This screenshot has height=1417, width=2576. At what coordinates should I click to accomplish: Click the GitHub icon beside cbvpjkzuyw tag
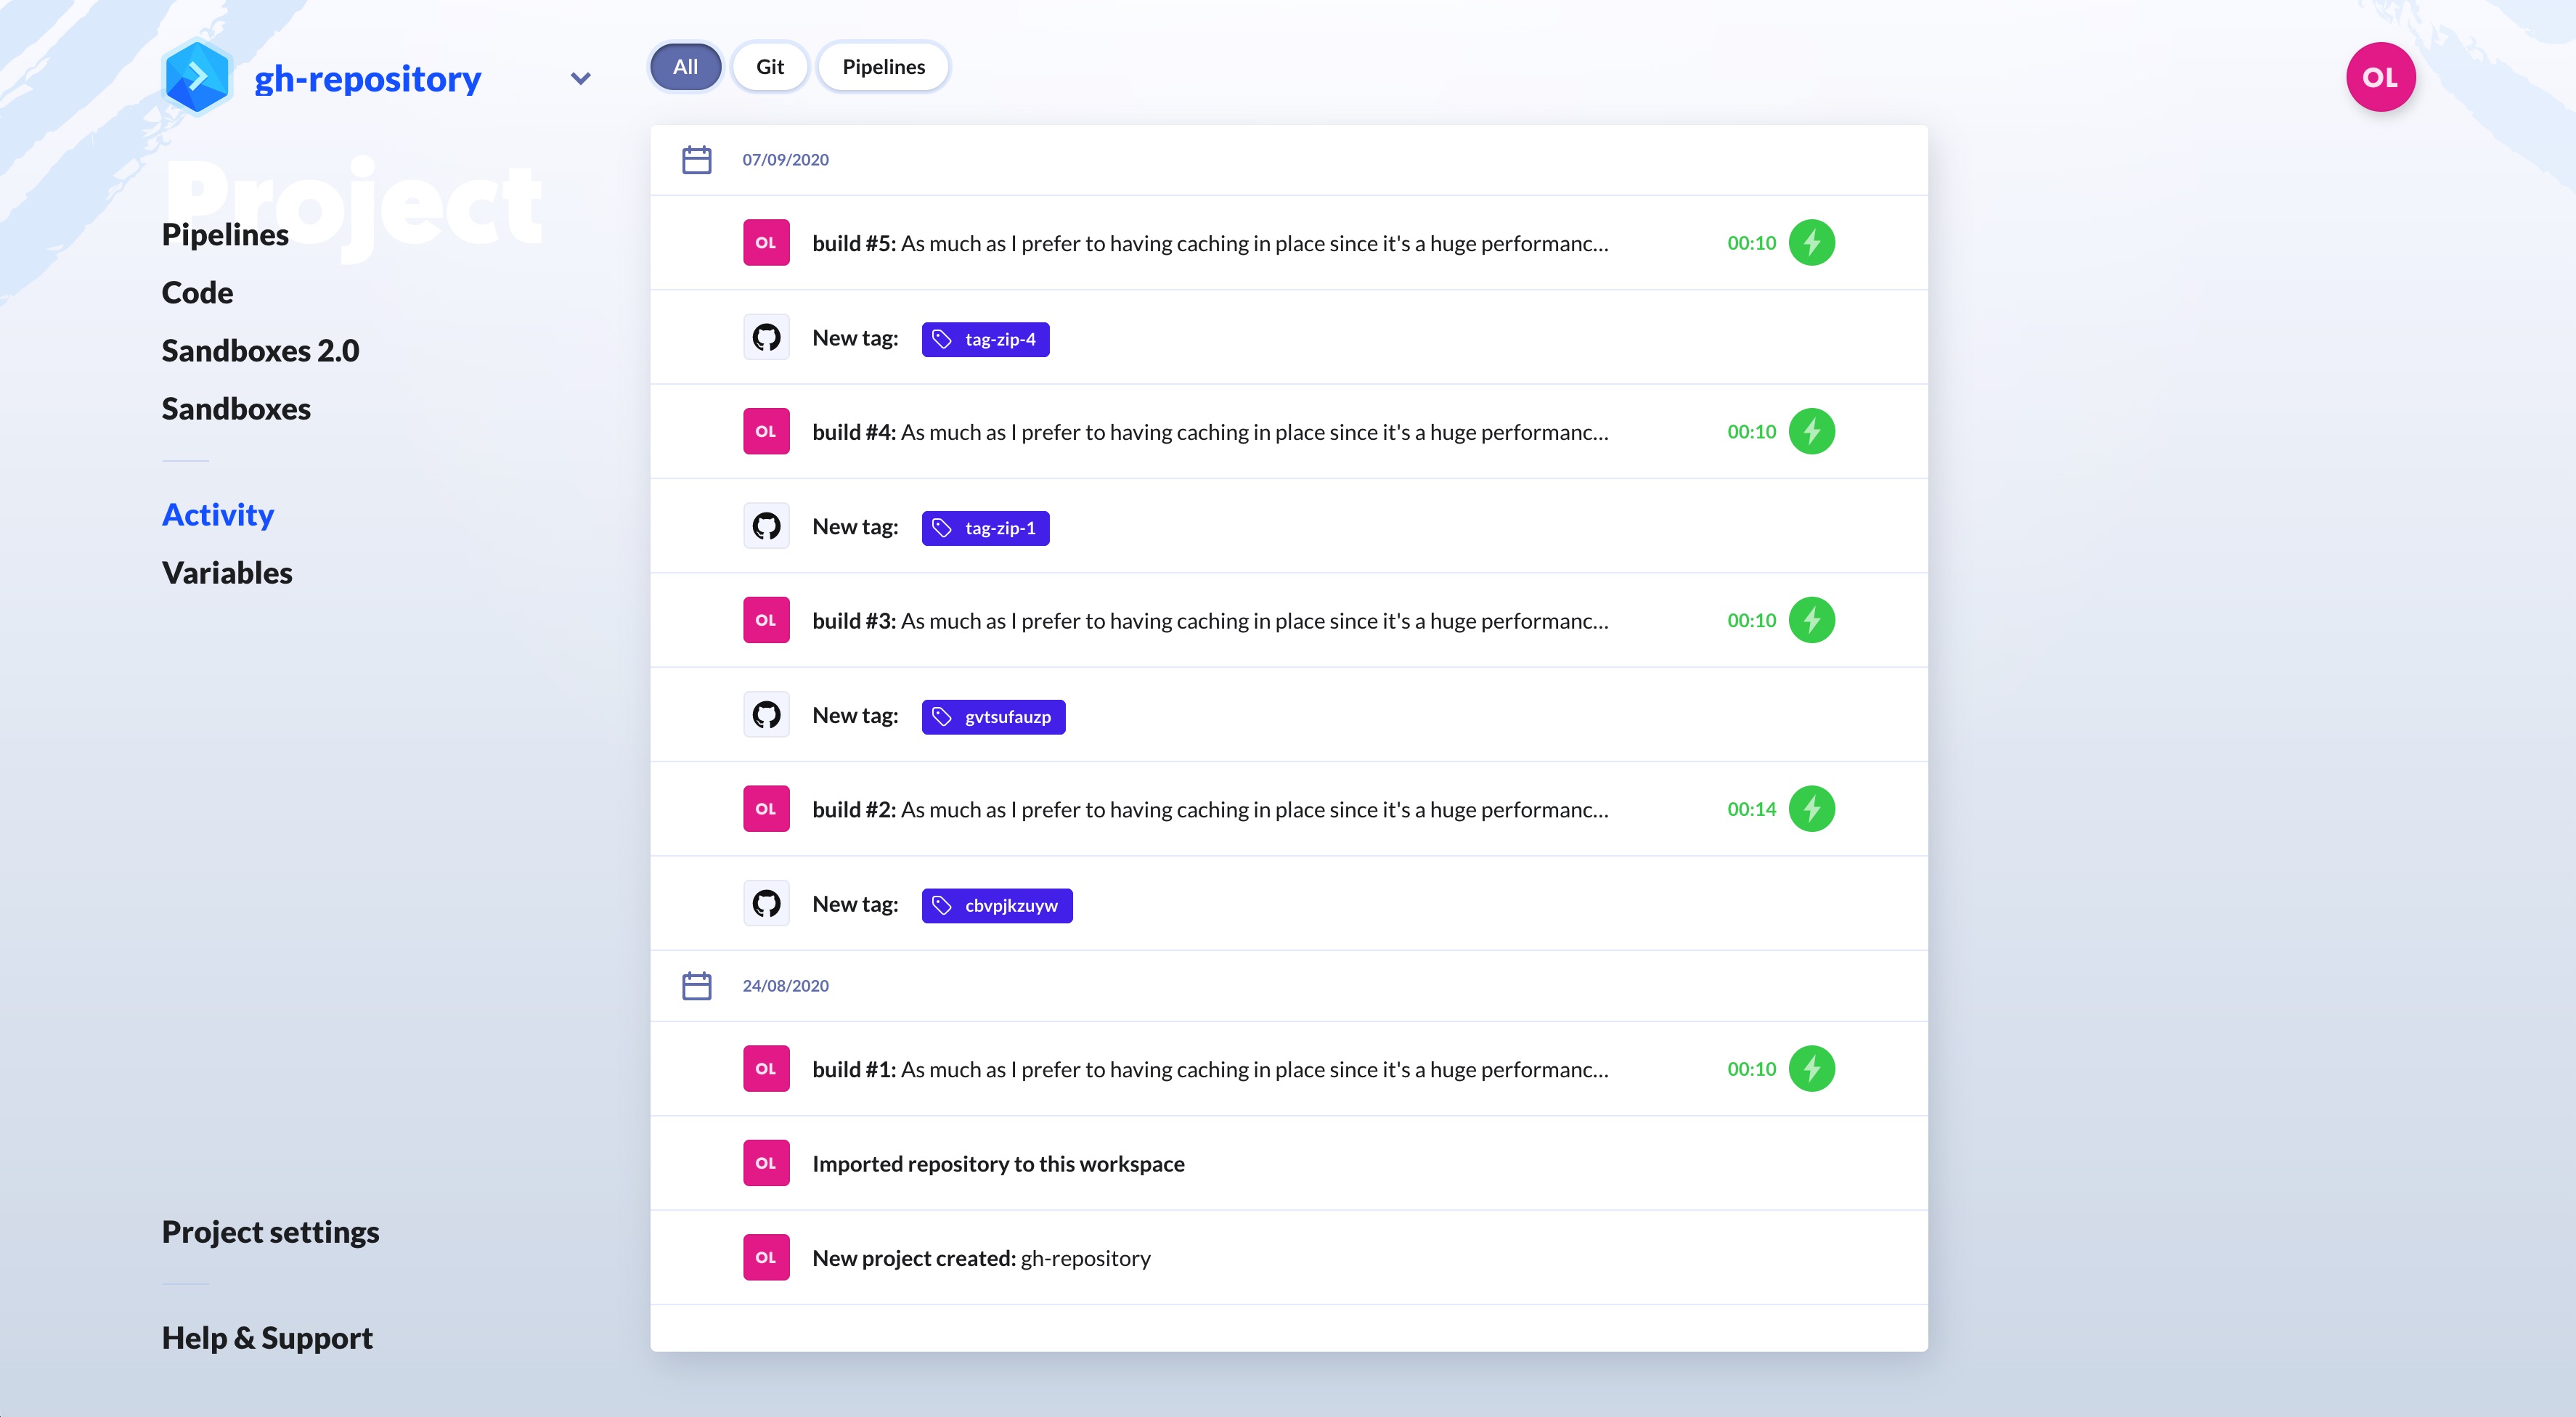click(x=766, y=904)
